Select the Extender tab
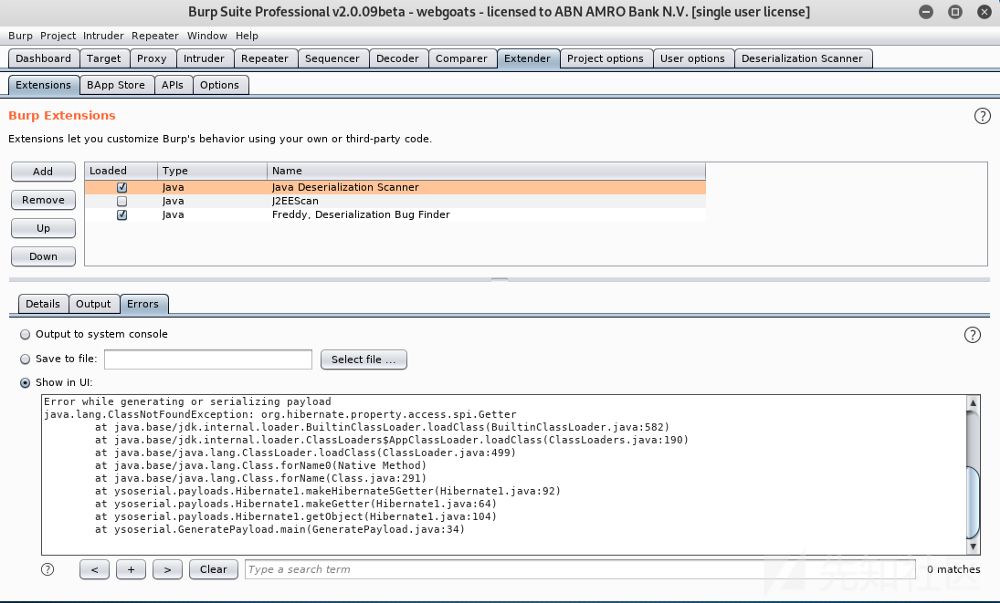This screenshot has width=1000, height=603. tap(527, 59)
